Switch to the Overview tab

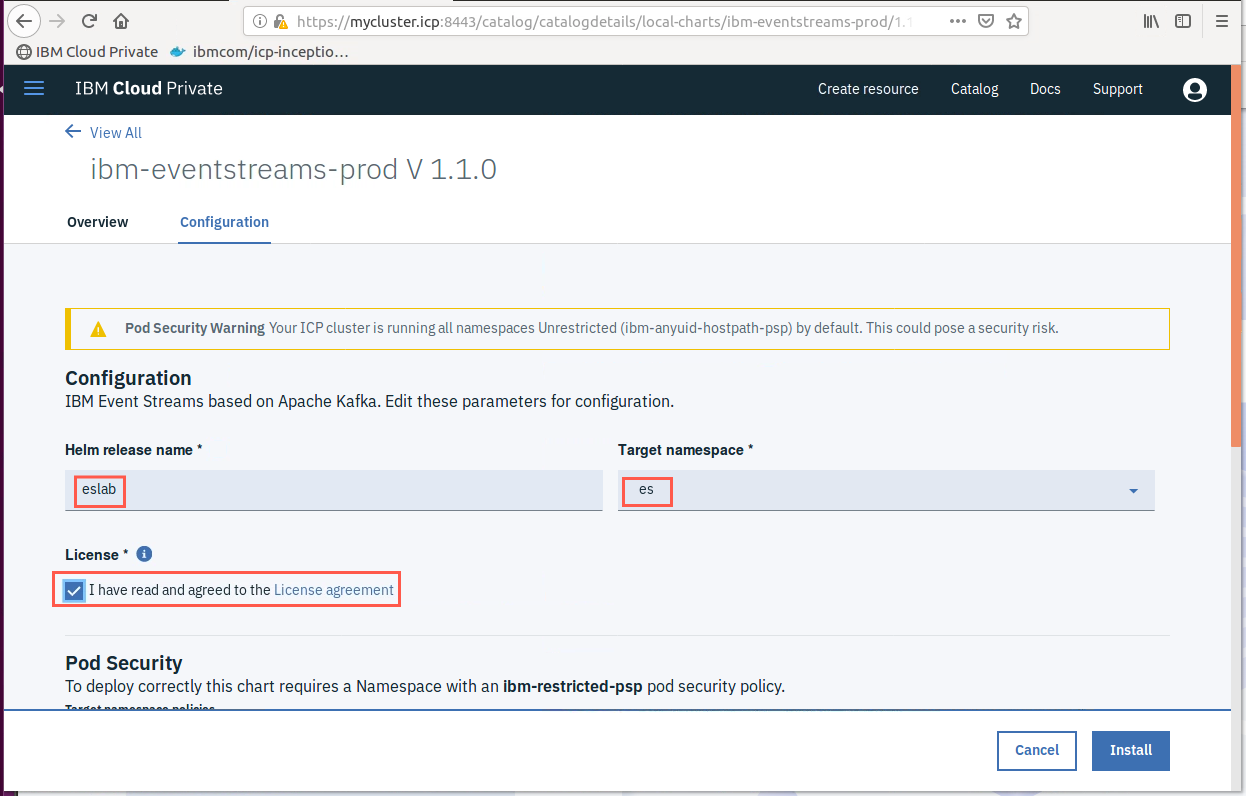97,222
